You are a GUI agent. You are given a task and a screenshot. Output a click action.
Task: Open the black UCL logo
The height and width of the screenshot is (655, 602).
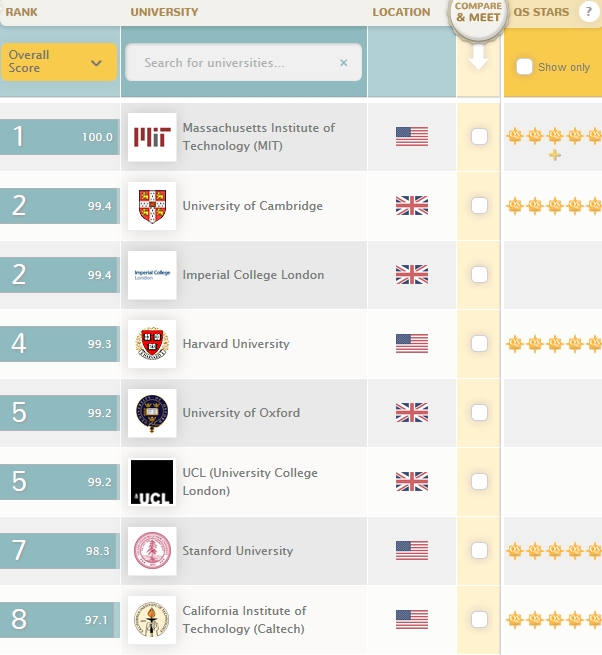(x=152, y=482)
